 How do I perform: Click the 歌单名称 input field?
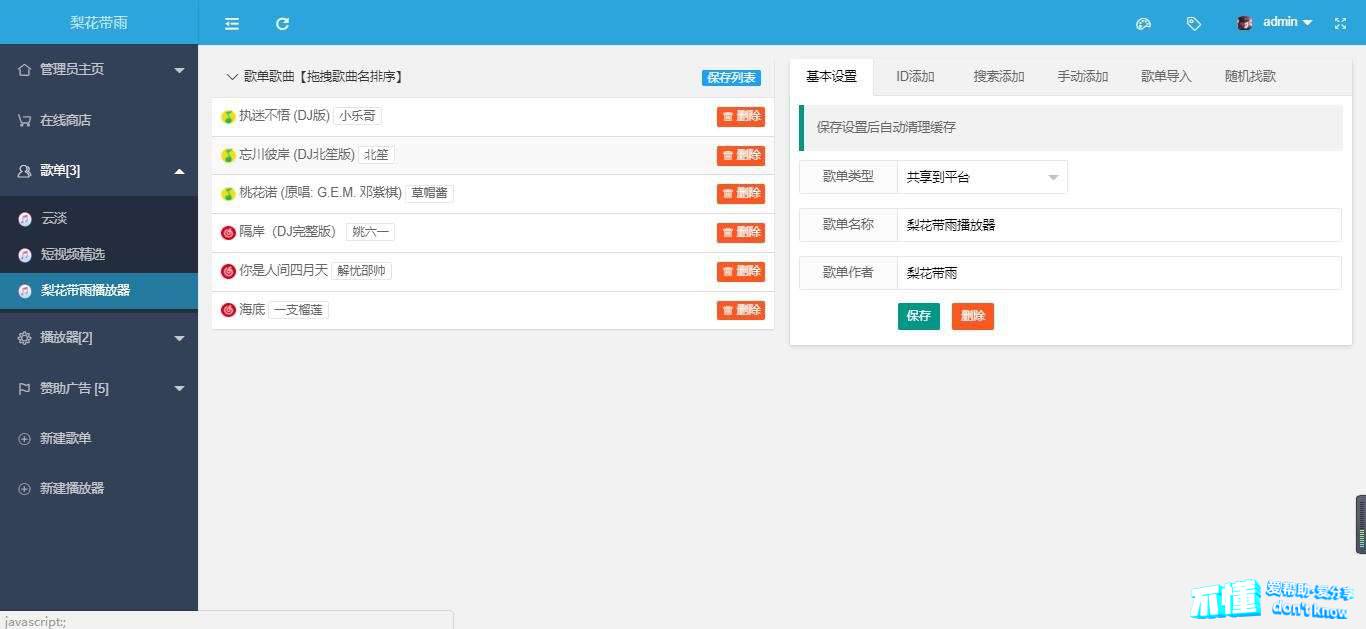(x=1118, y=225)
